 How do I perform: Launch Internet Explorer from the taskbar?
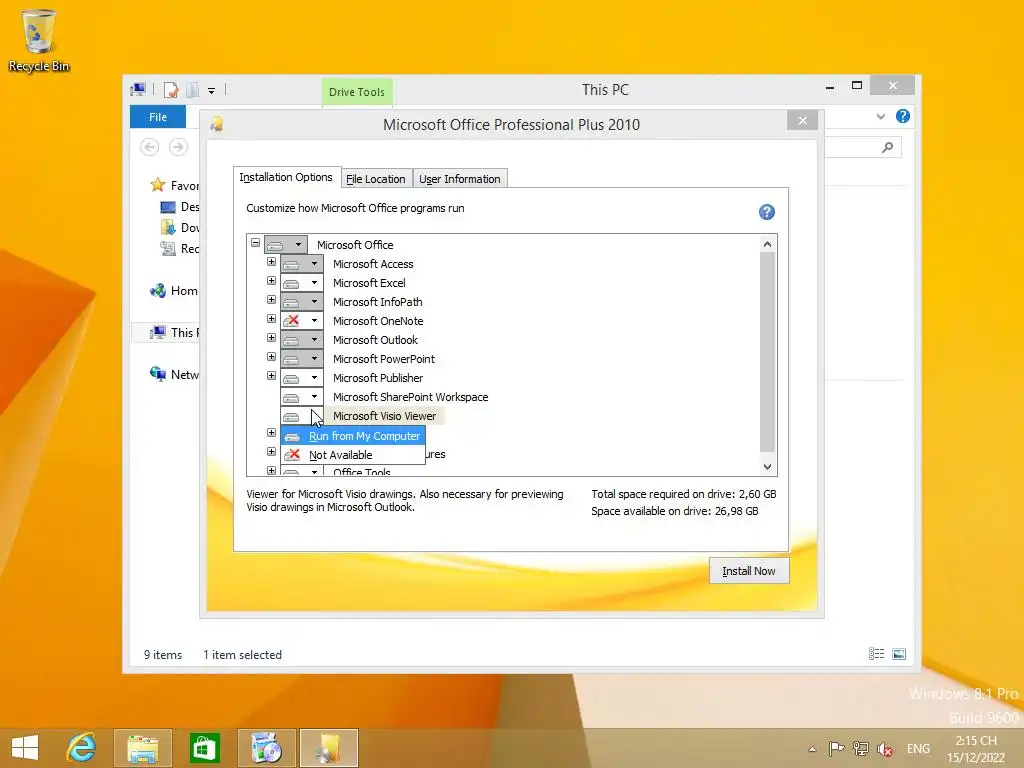click(x=82, y=748)
